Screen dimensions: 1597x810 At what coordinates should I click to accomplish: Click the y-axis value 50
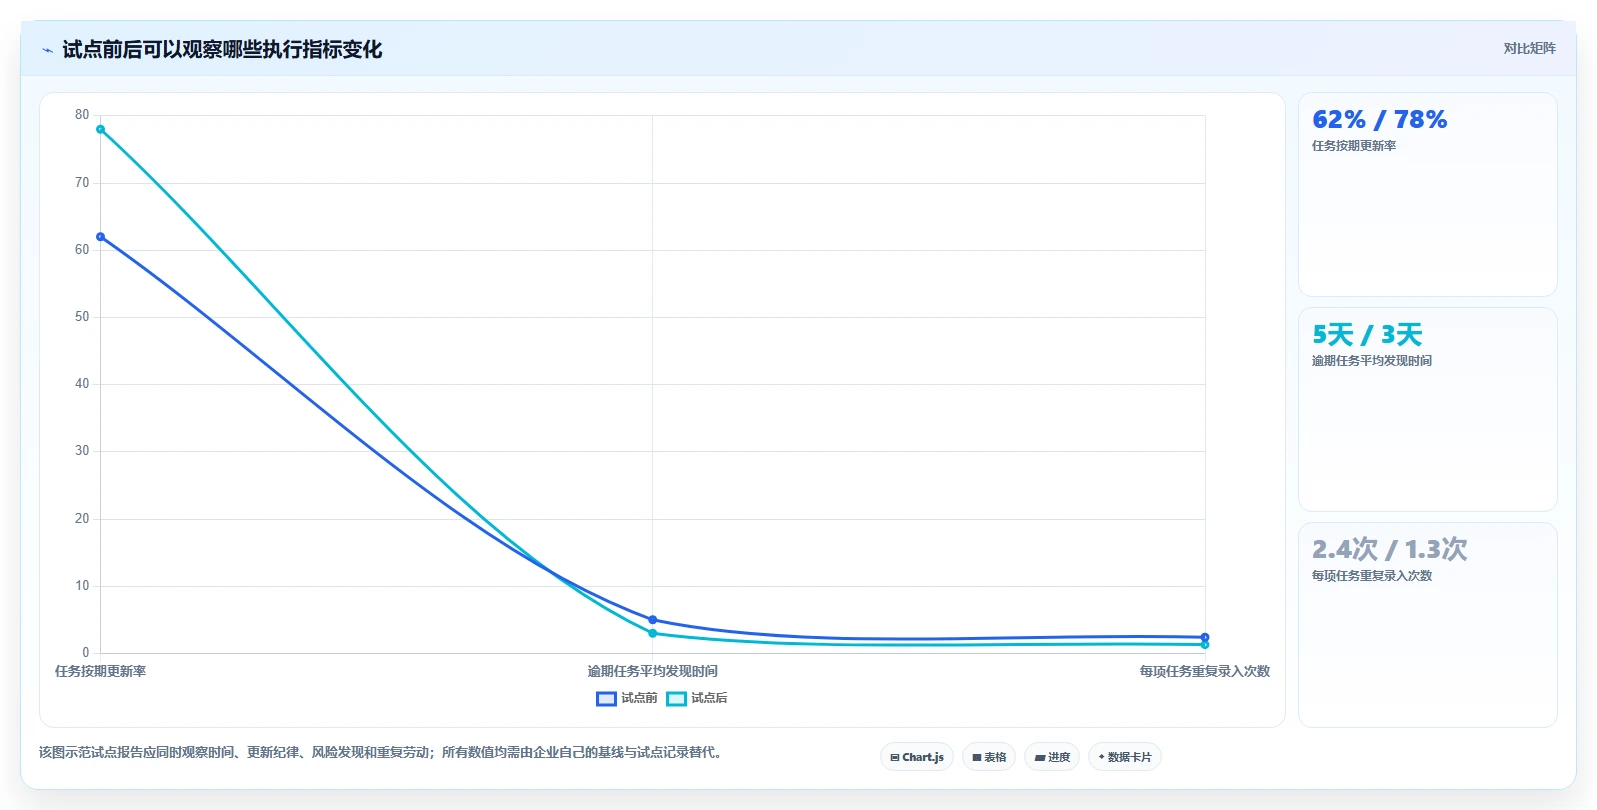pos(82,317)
